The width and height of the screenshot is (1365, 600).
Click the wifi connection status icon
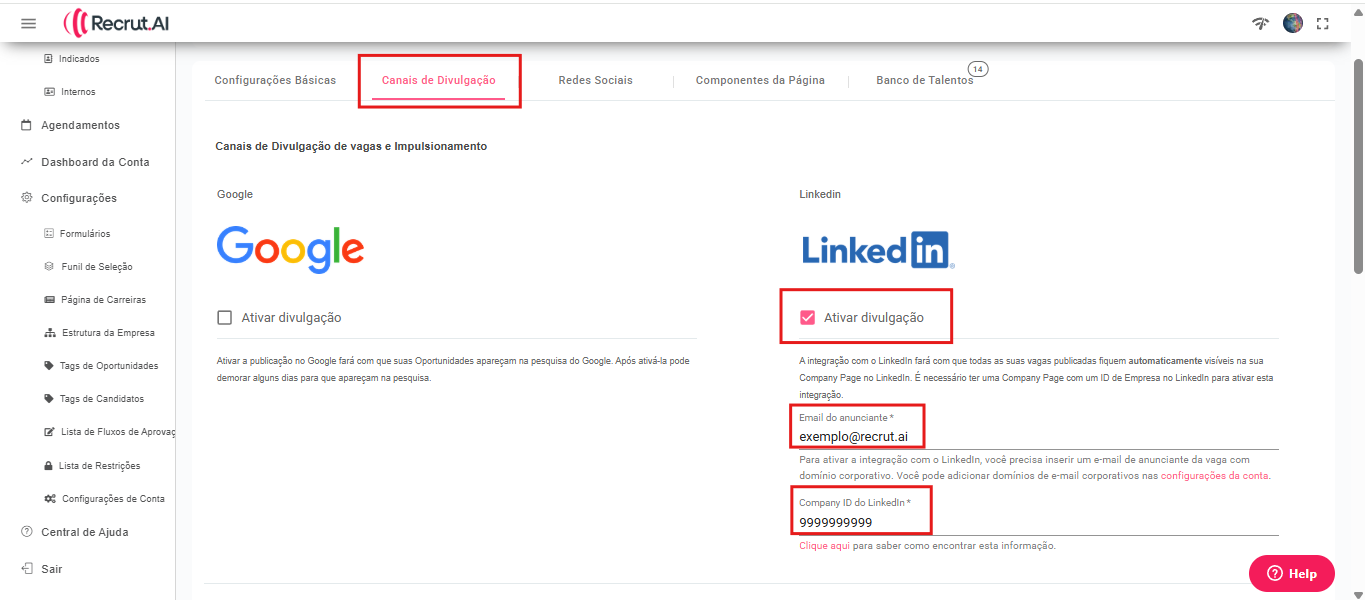(x=1260, y=23)
